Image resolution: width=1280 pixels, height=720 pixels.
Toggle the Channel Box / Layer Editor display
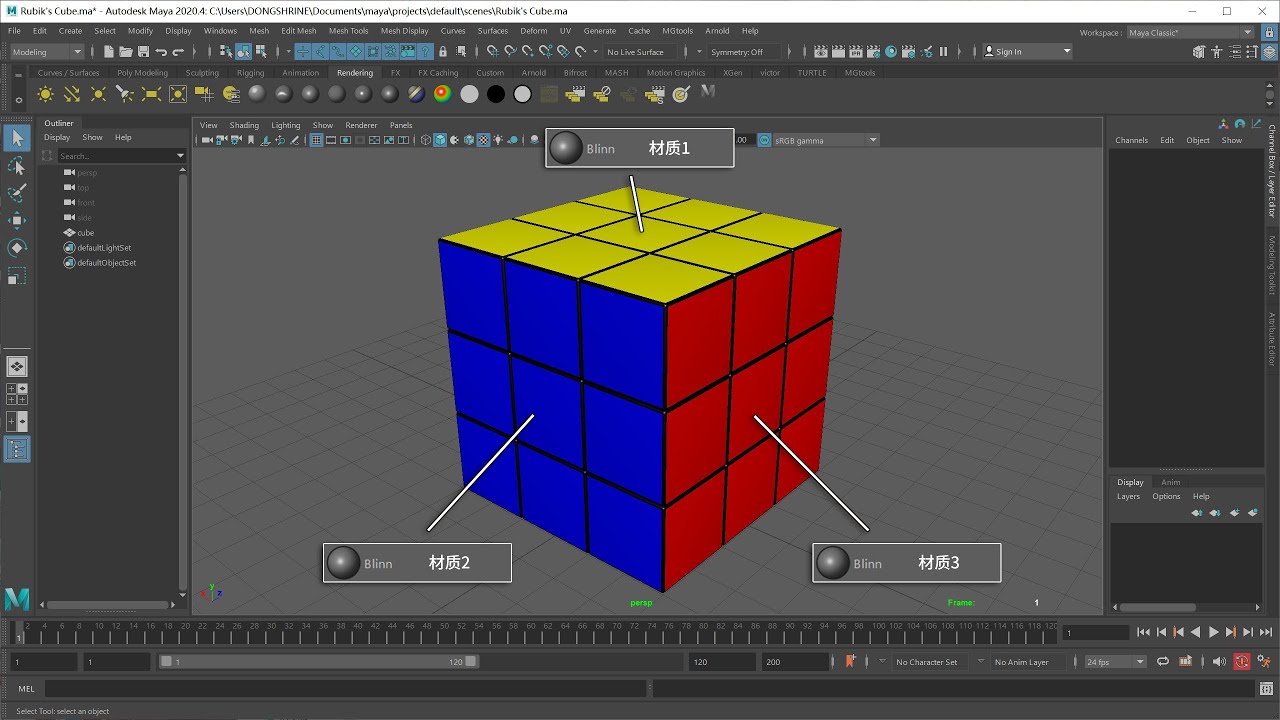tap(1271, 52)
